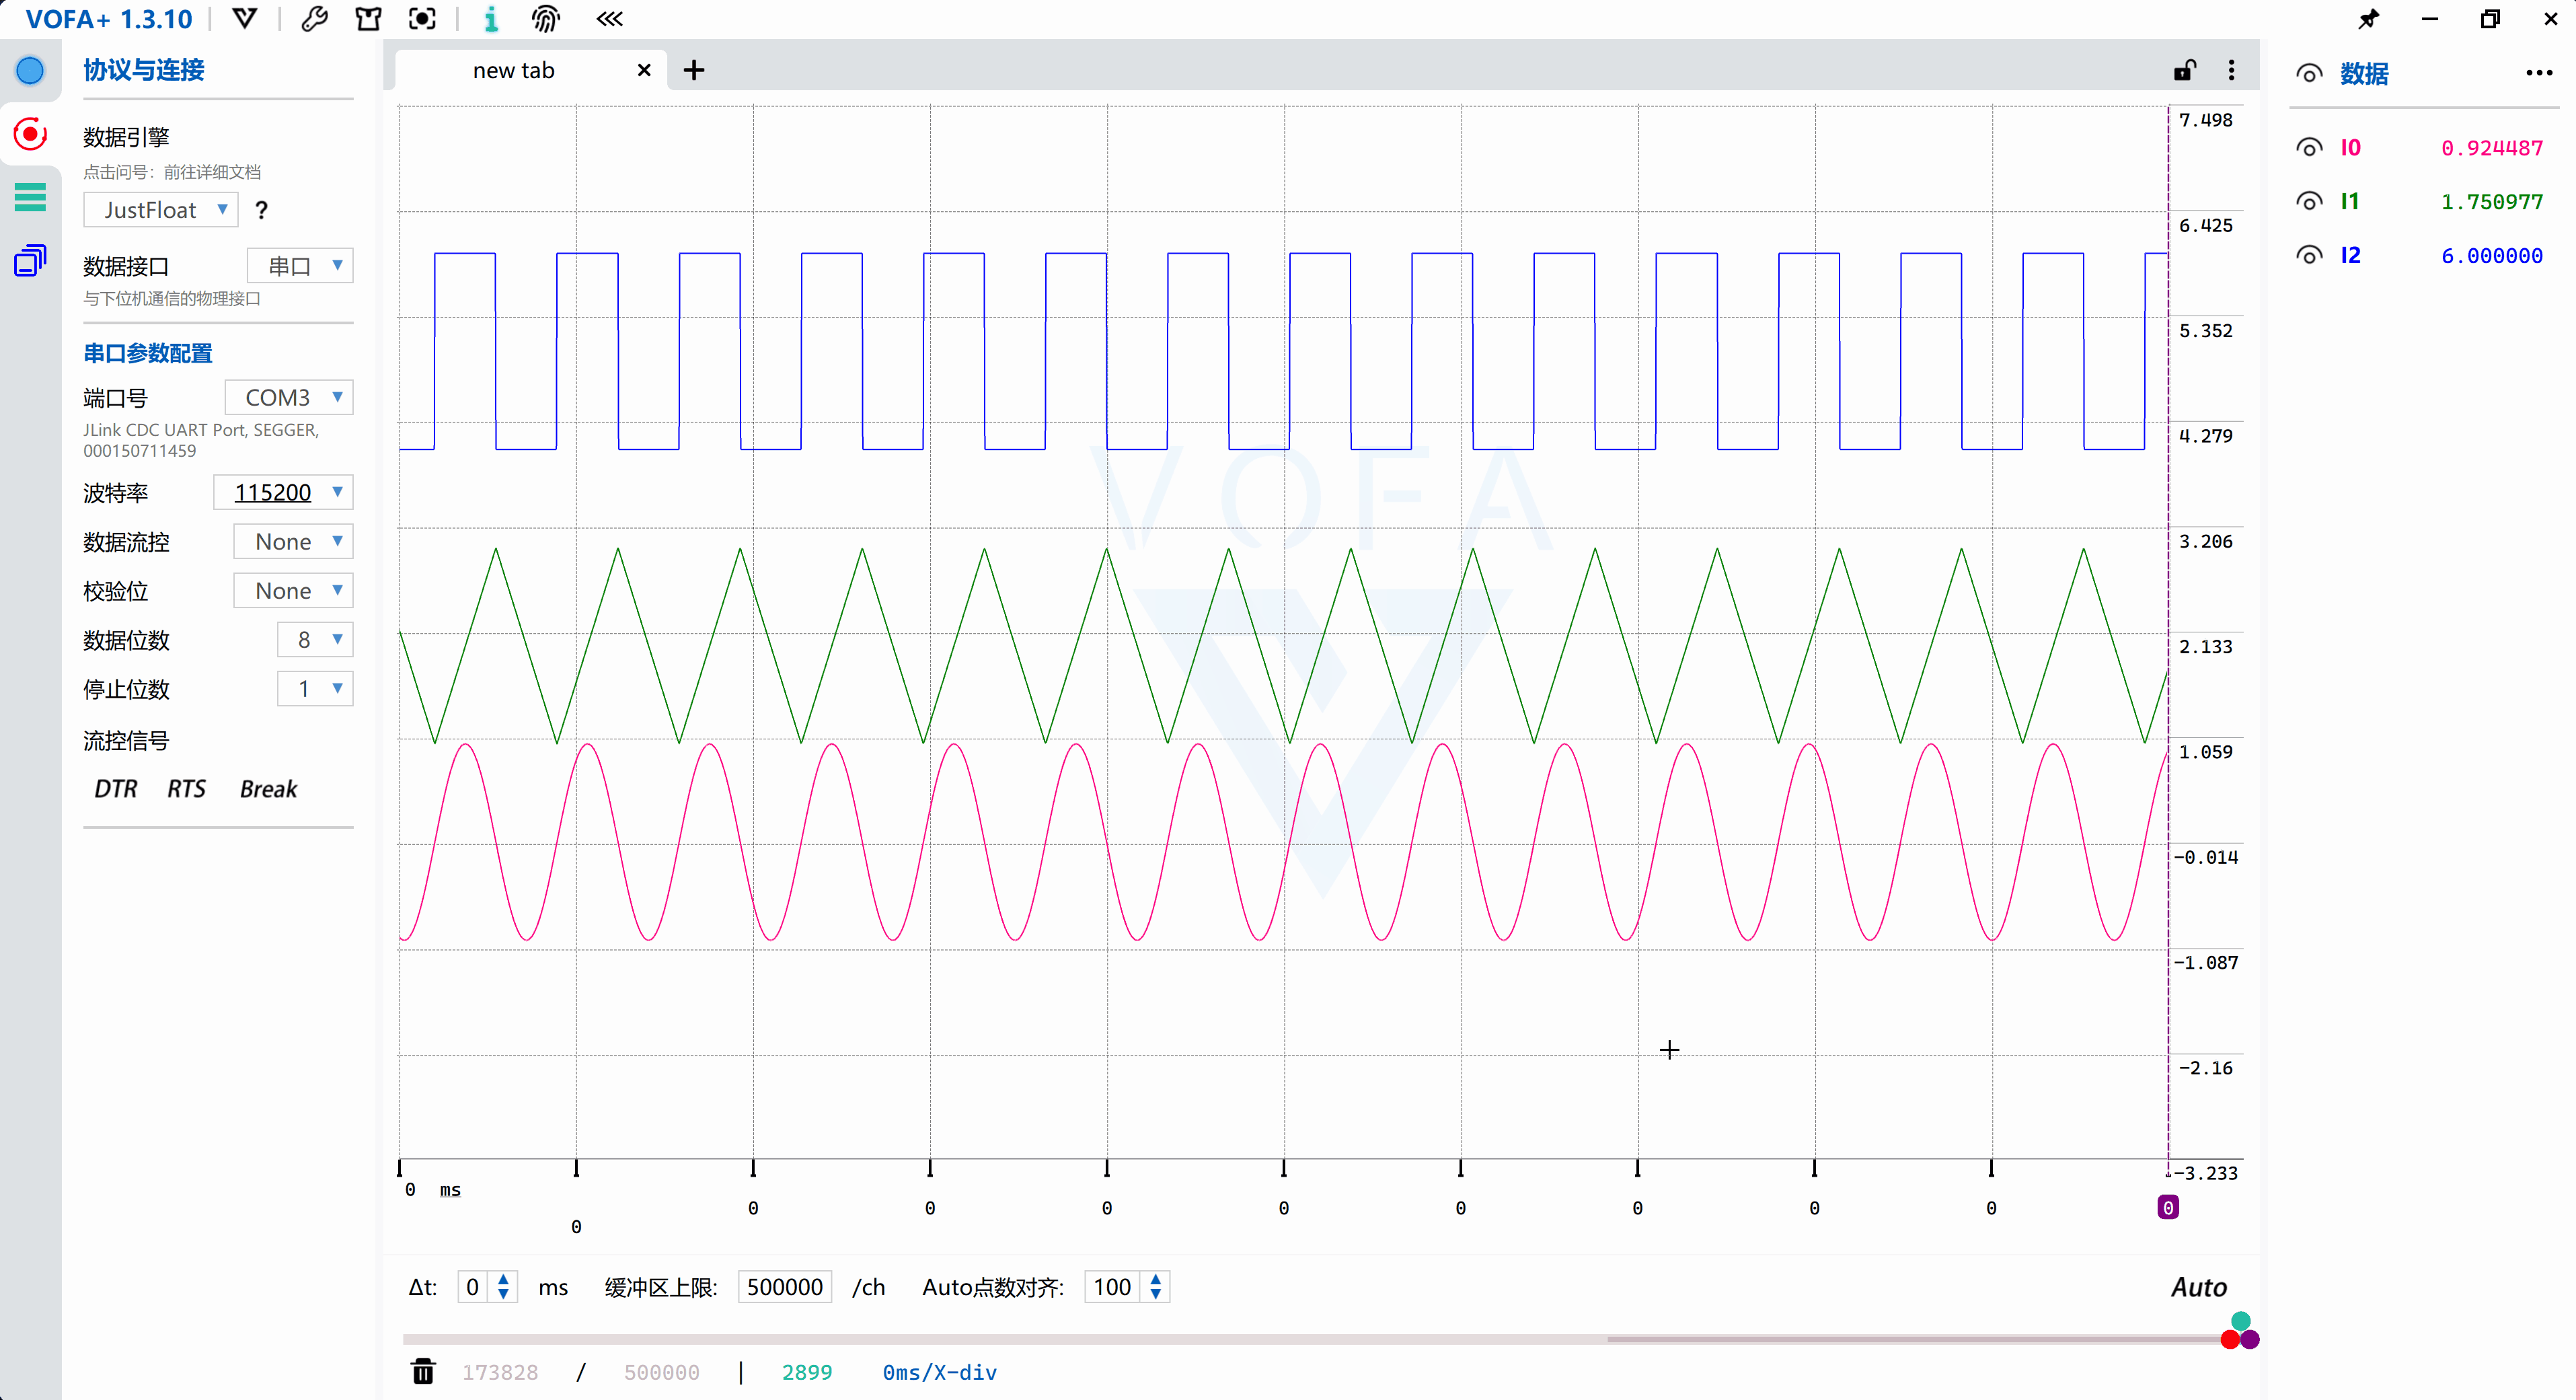Click the purple slider handle dot
This screenshot has height=1400, width=2576.
pyautogui.click(x=2250, y=1340)
